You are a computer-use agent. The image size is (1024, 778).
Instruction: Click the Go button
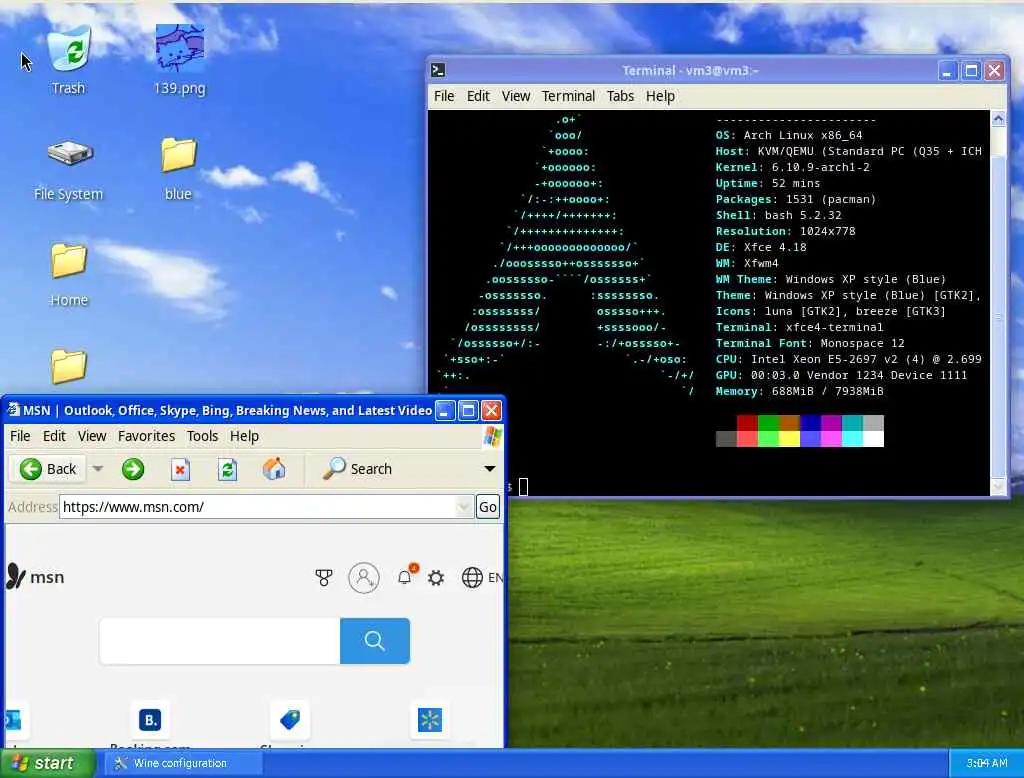click(488, 507)
